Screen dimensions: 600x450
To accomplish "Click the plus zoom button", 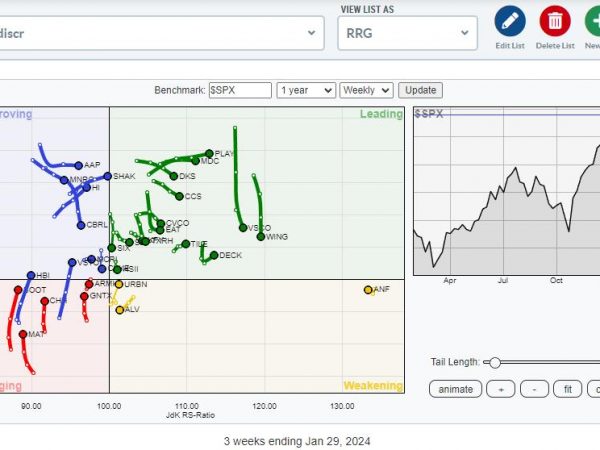I will pos(501,389).
